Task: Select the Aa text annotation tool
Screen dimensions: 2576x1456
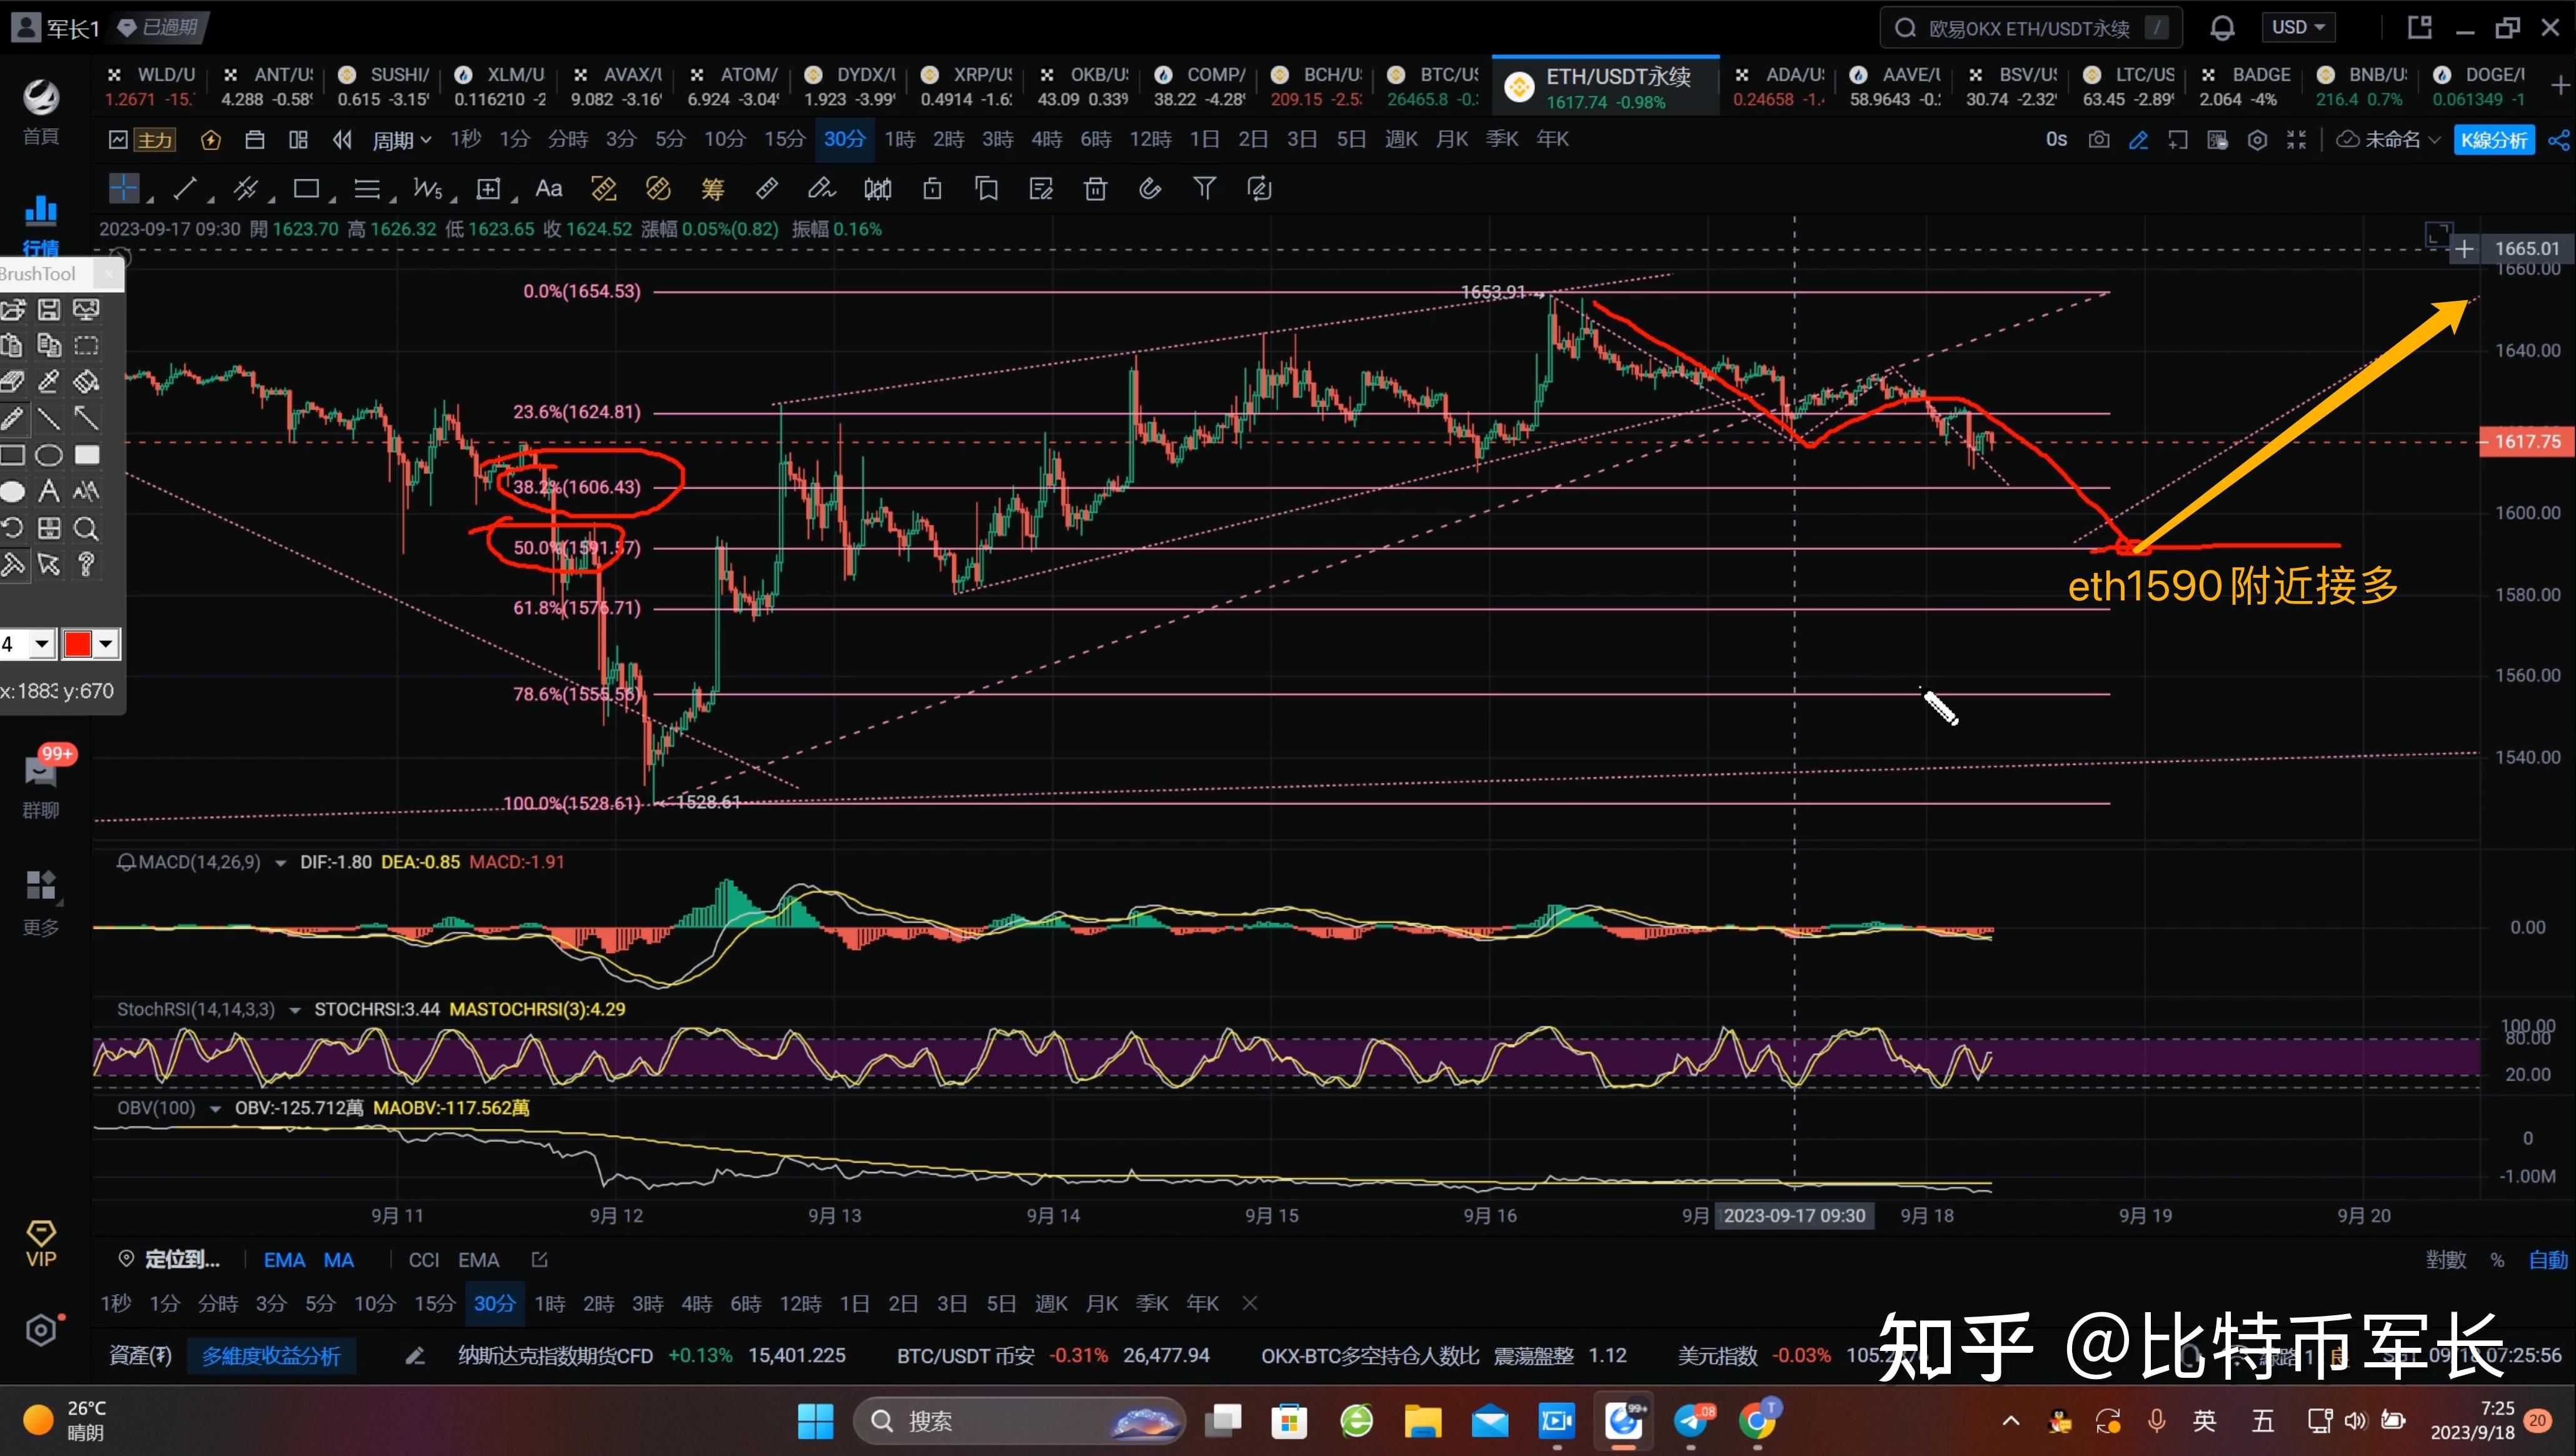Action: click(x=549, y=188)
